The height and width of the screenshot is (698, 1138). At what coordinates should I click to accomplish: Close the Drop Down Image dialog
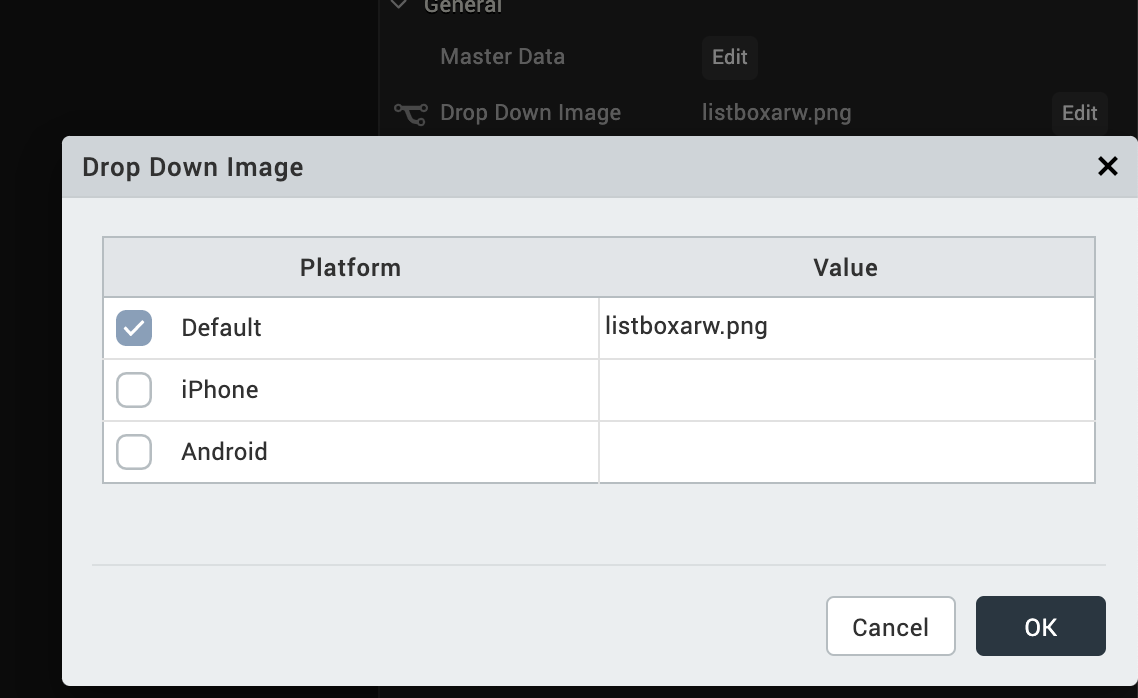[x=1107, y=166]
